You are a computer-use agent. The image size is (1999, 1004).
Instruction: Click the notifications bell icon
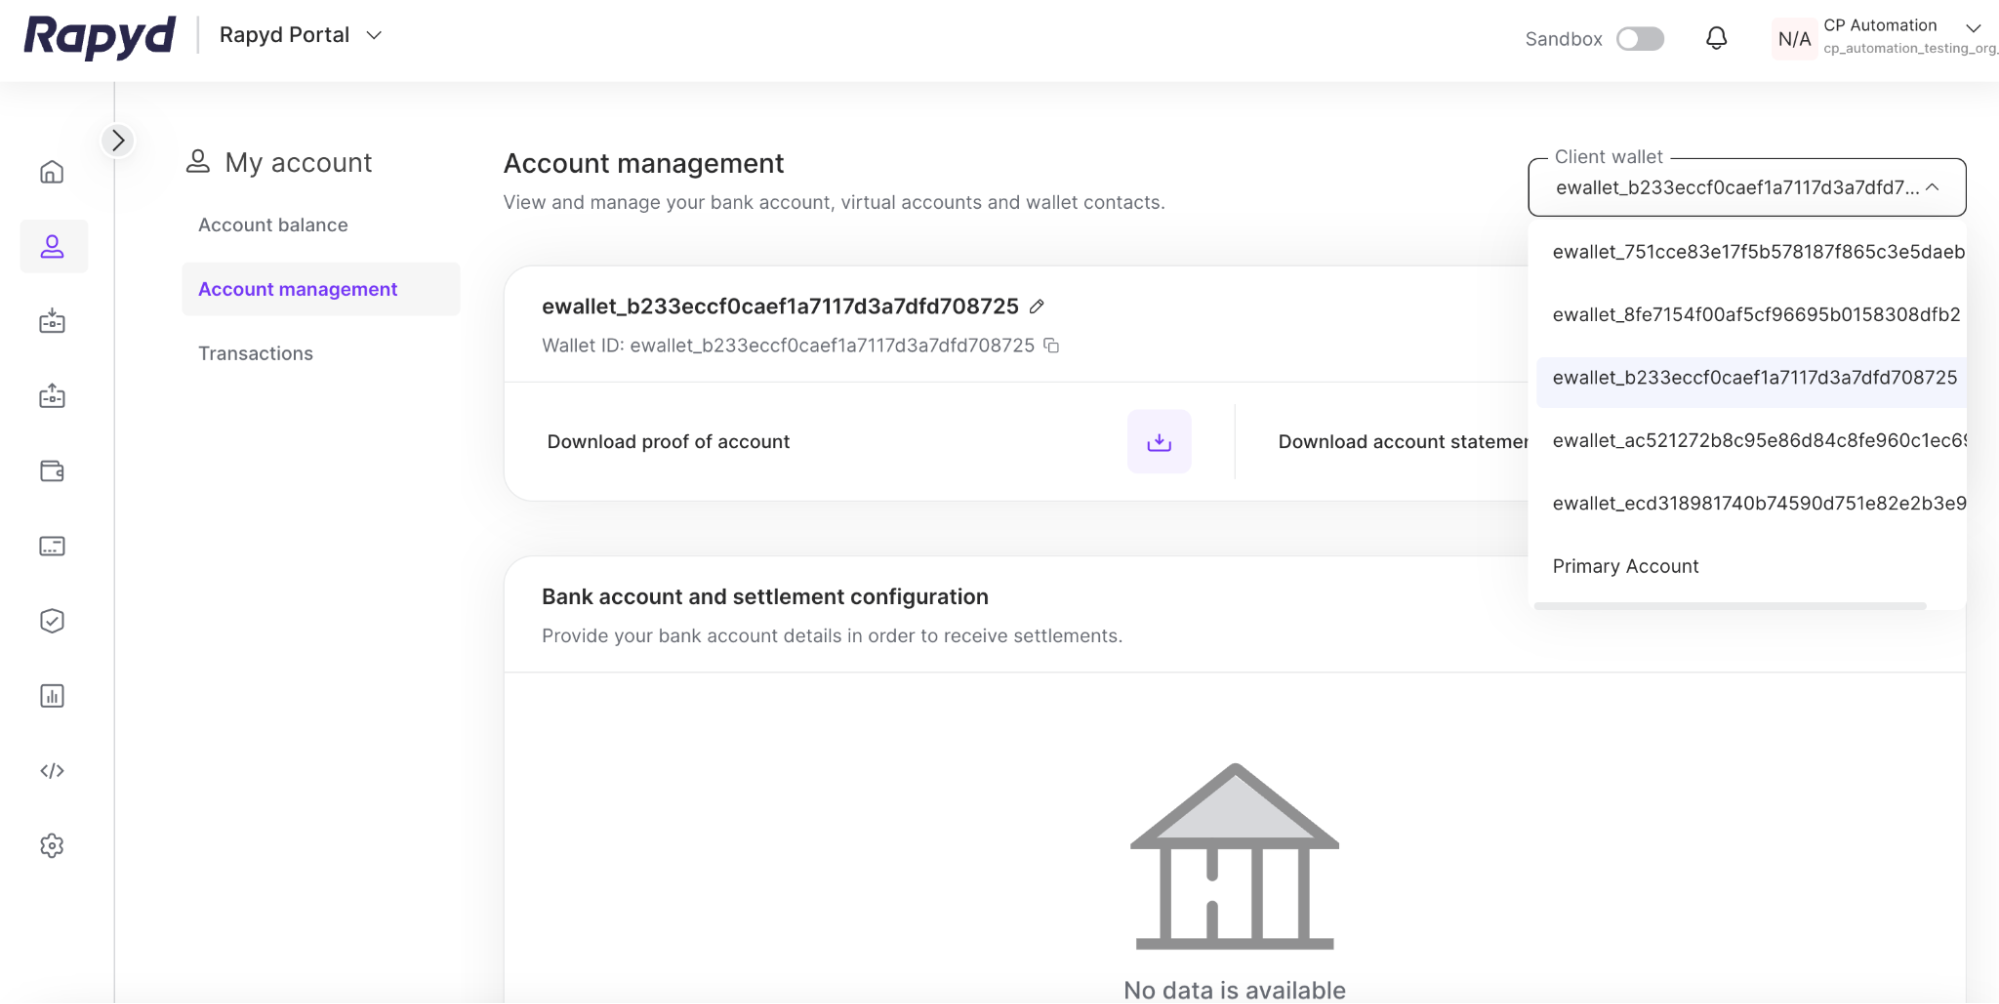pyautogui.click(x=1716, y=38)
